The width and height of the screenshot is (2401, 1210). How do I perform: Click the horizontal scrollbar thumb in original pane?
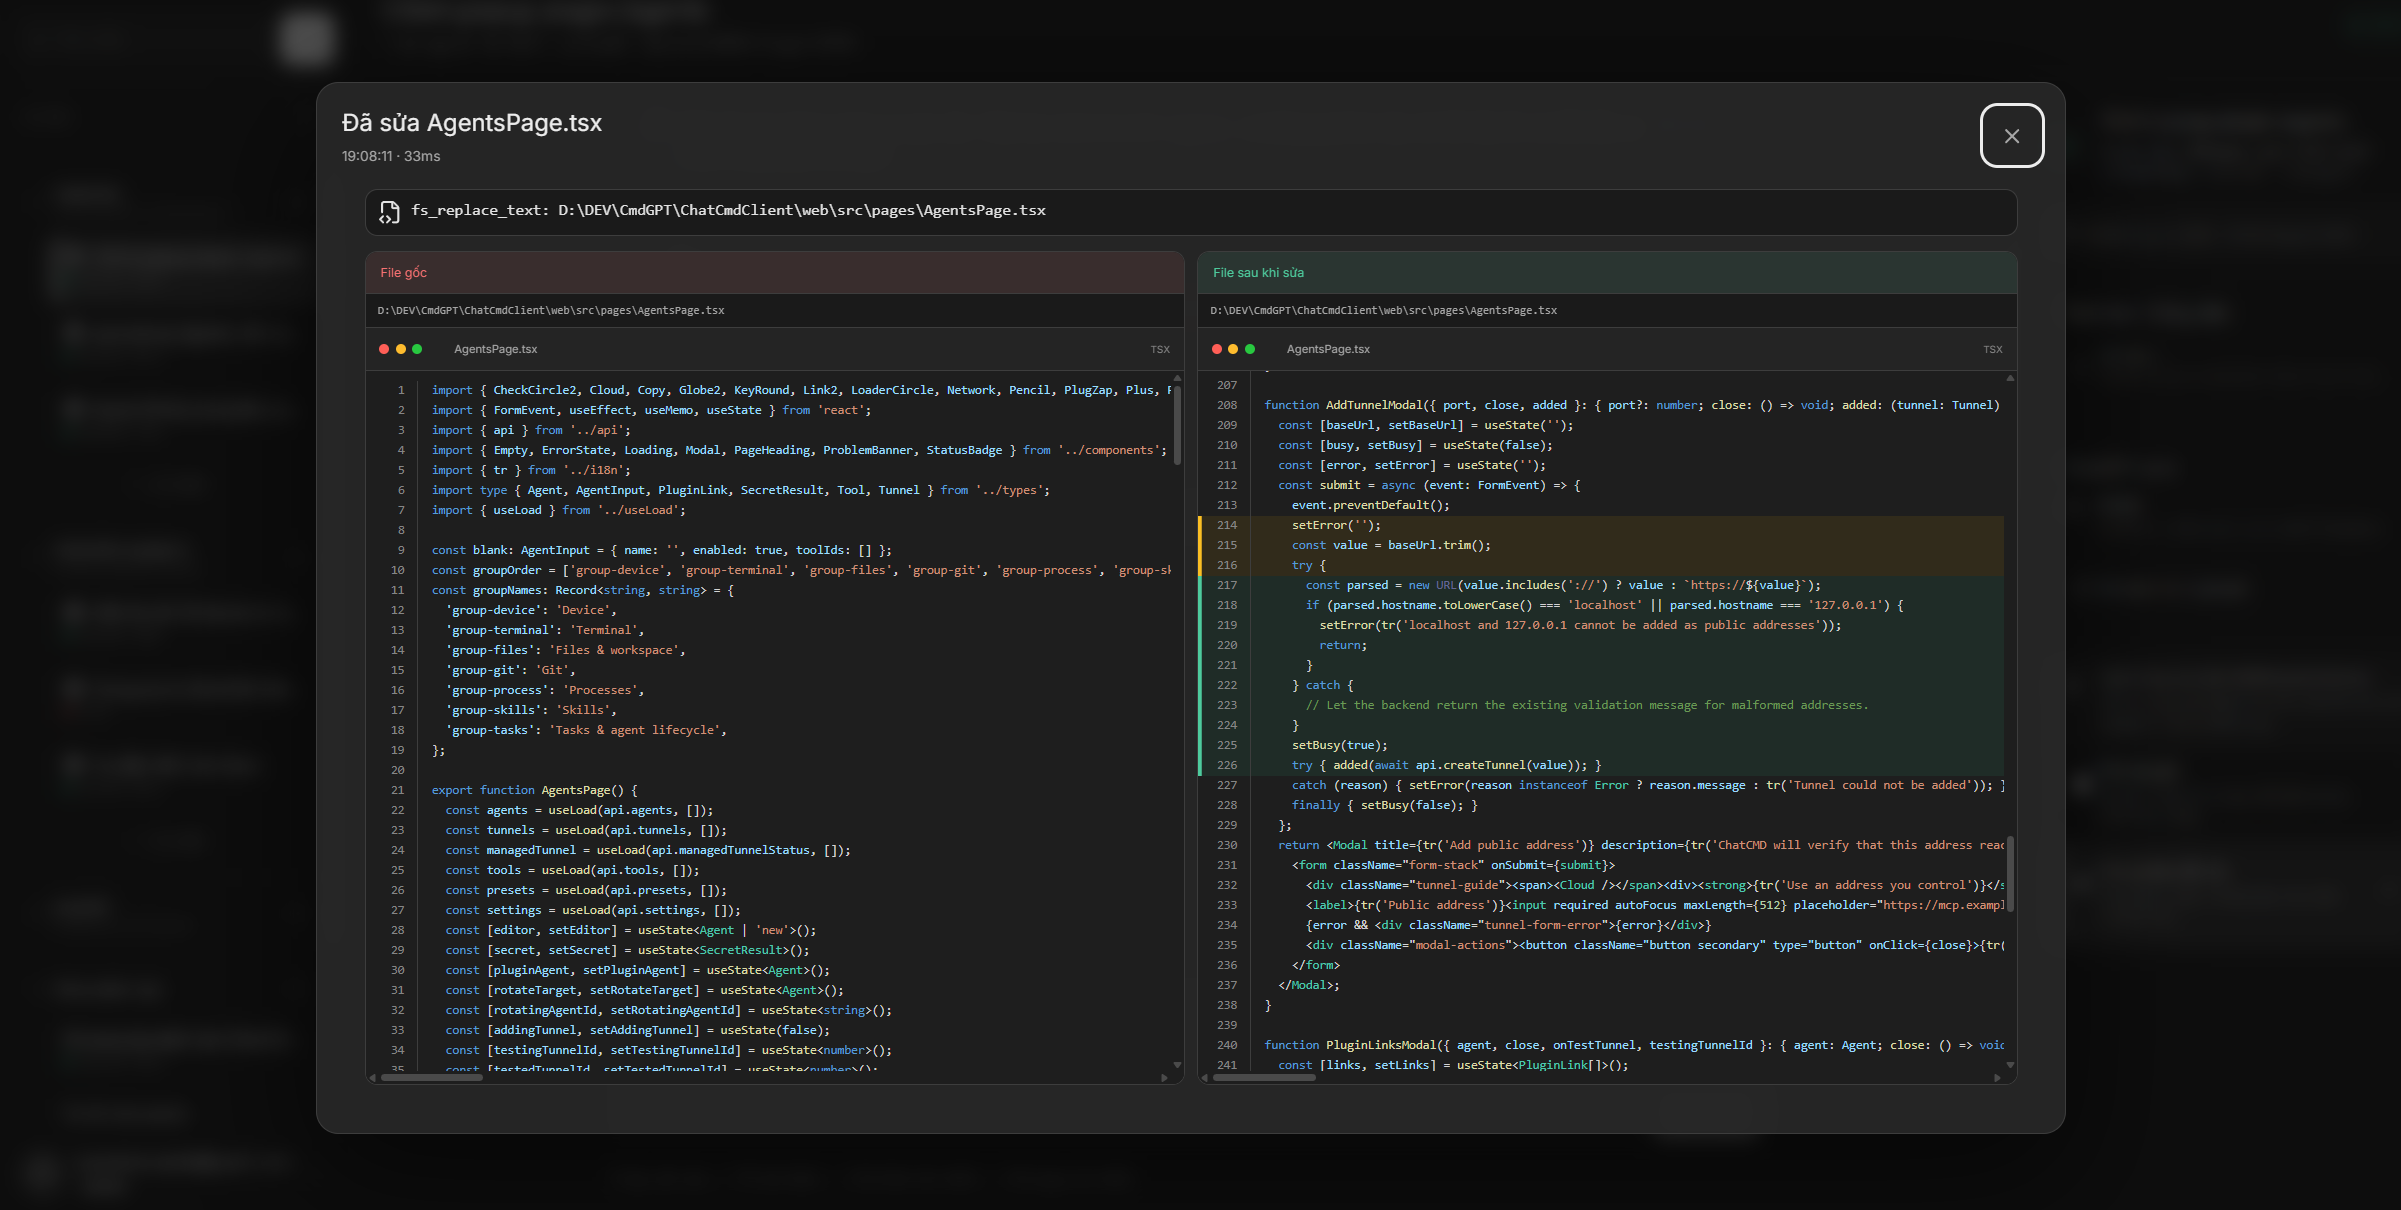tap(432, 1078)
